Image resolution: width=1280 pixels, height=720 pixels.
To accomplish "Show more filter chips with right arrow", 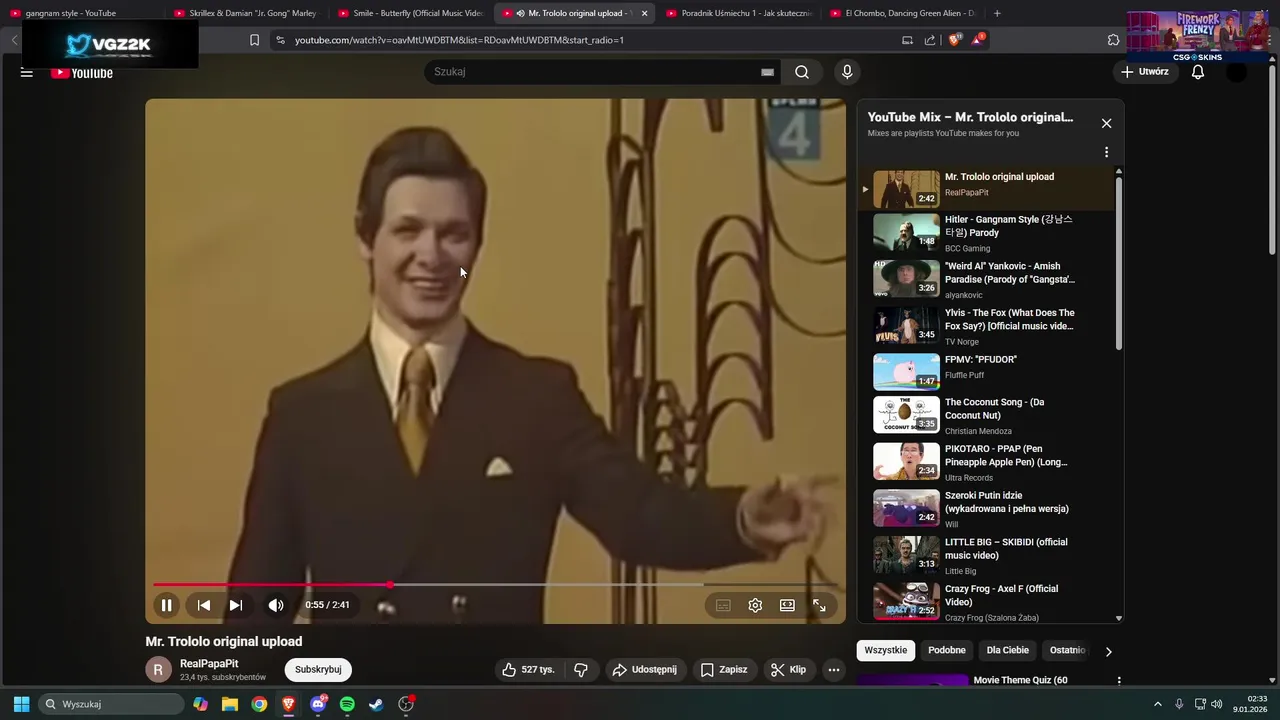I will (1108, 651).
